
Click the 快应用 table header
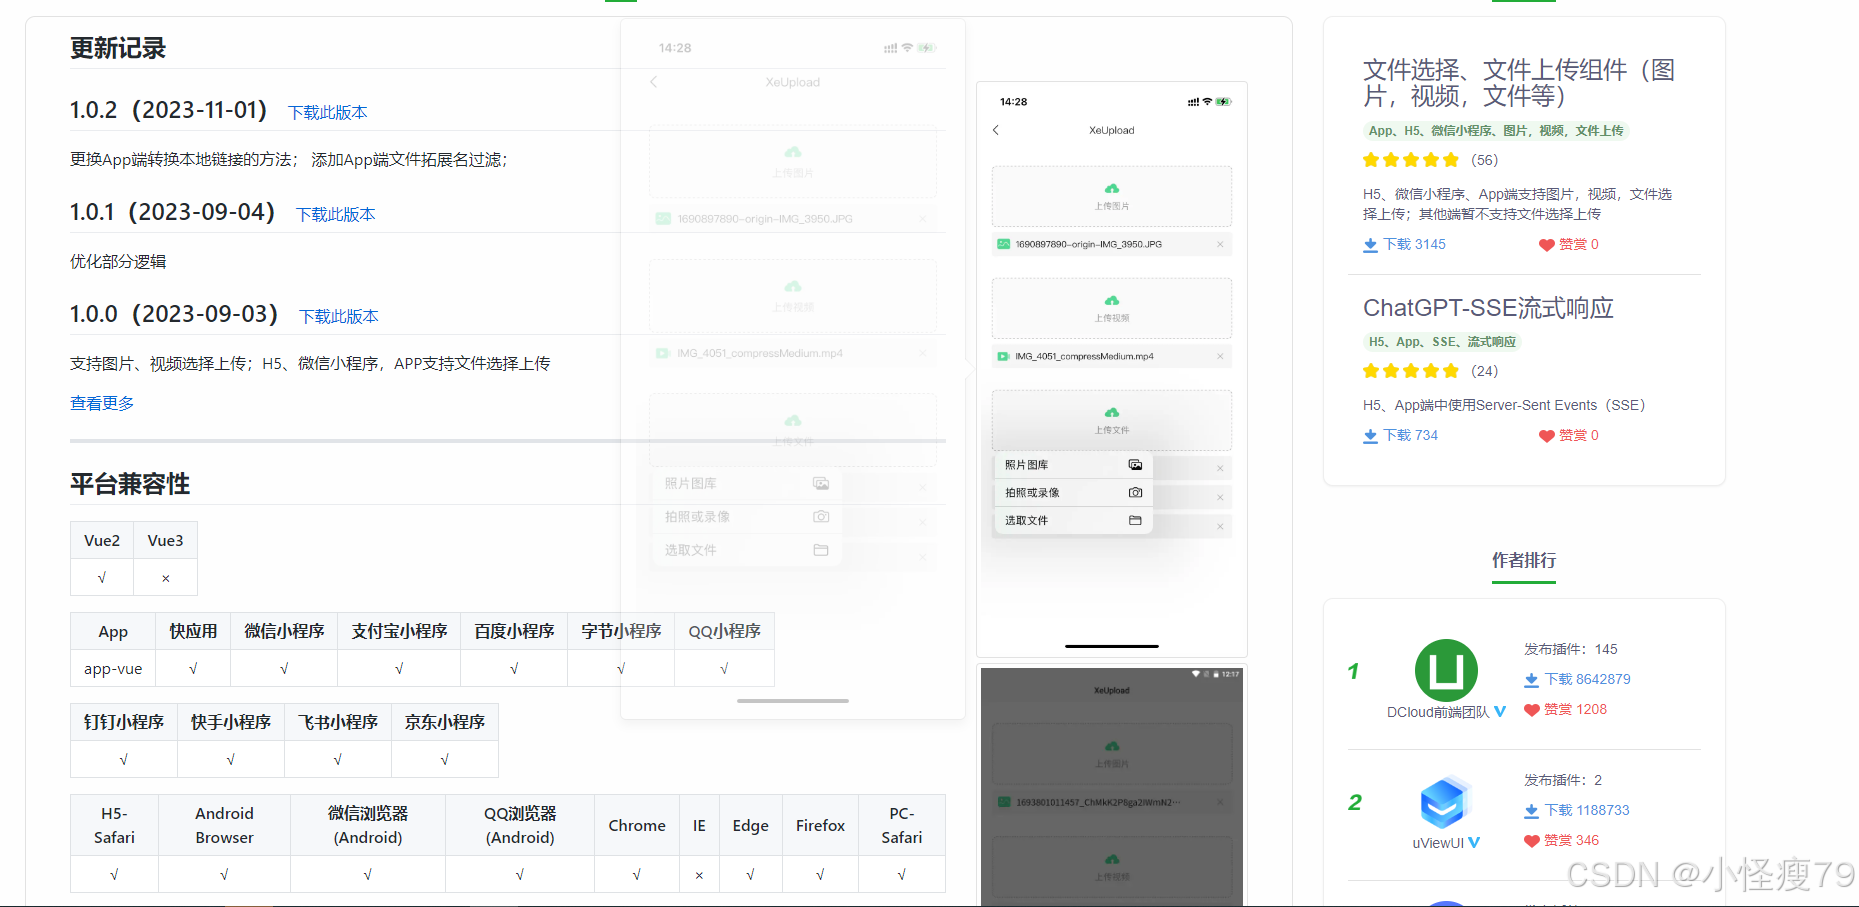193,631
